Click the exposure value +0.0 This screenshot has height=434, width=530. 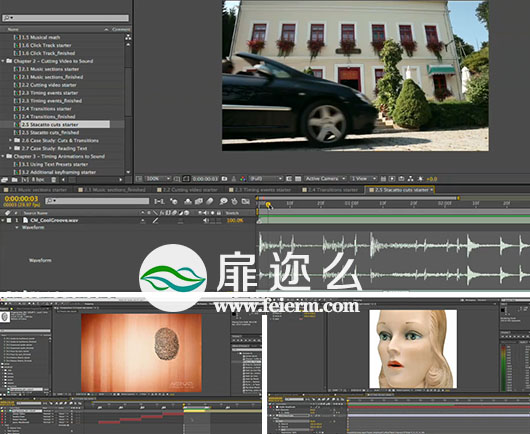[432, 179]
